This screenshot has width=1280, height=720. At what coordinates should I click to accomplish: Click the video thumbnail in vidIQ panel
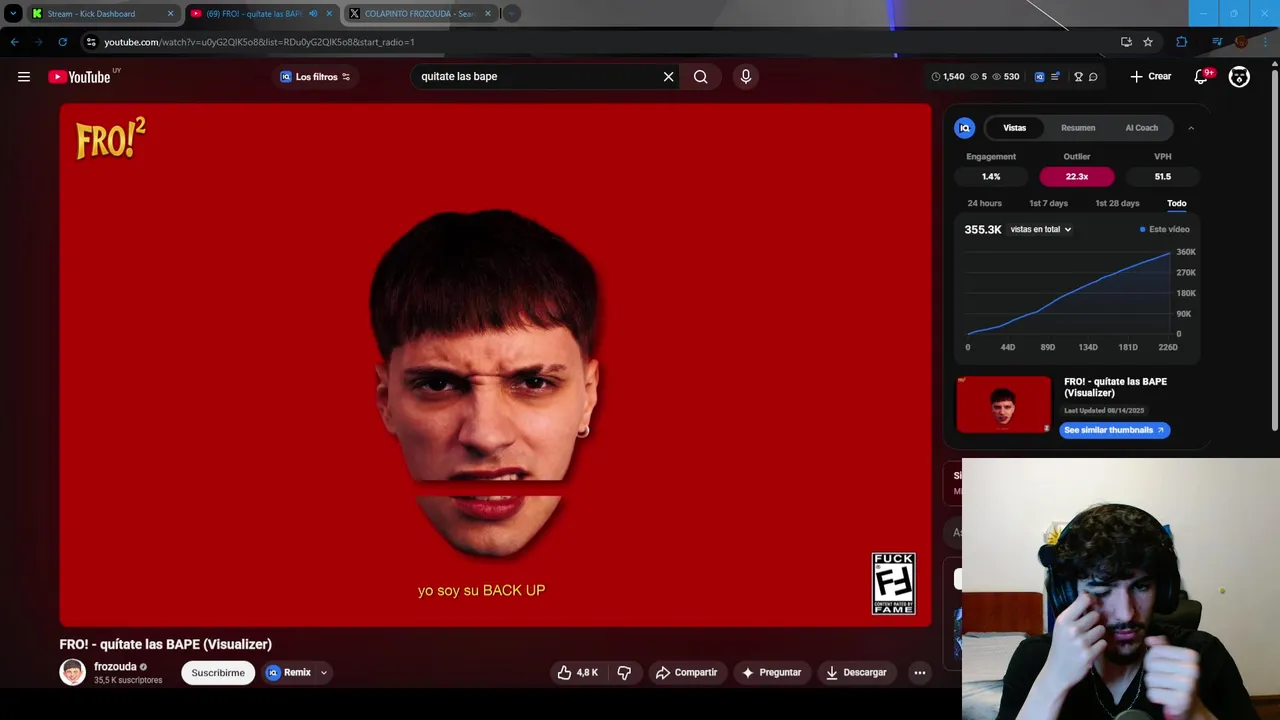(1003, 405)
